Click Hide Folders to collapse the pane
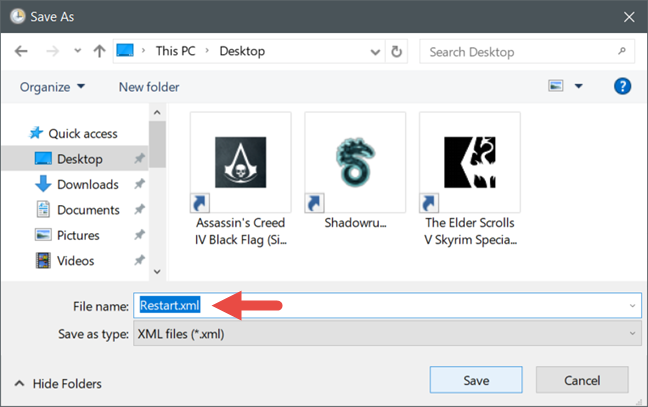Screen dimensions: 648x407 pyautogui.click(x=58, y=383)
